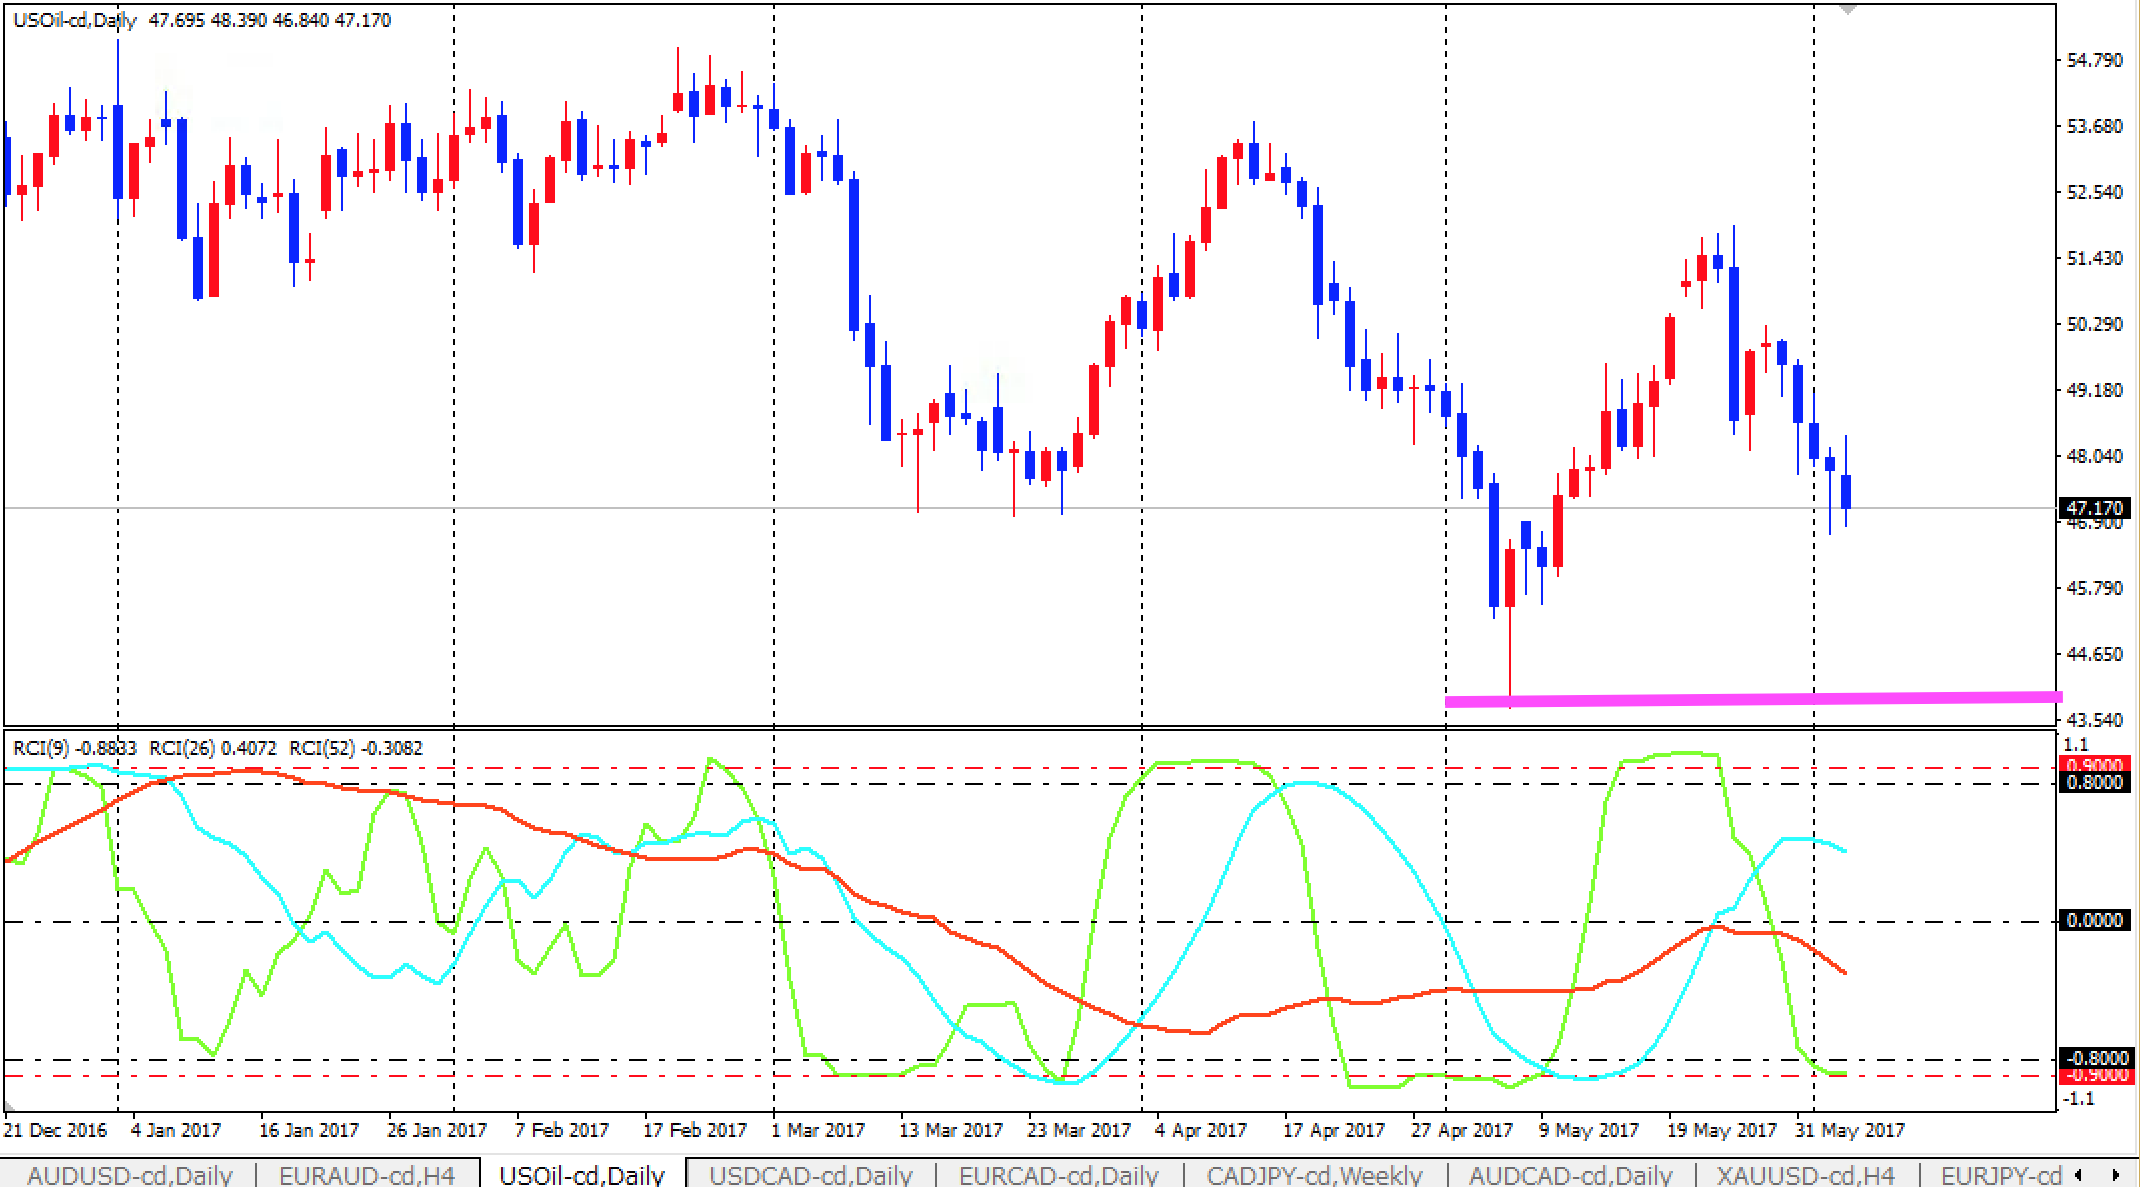Select the USOil-cd,Daily tab
Screen dimensions: 2140x1187
(x=582, y=1175)
